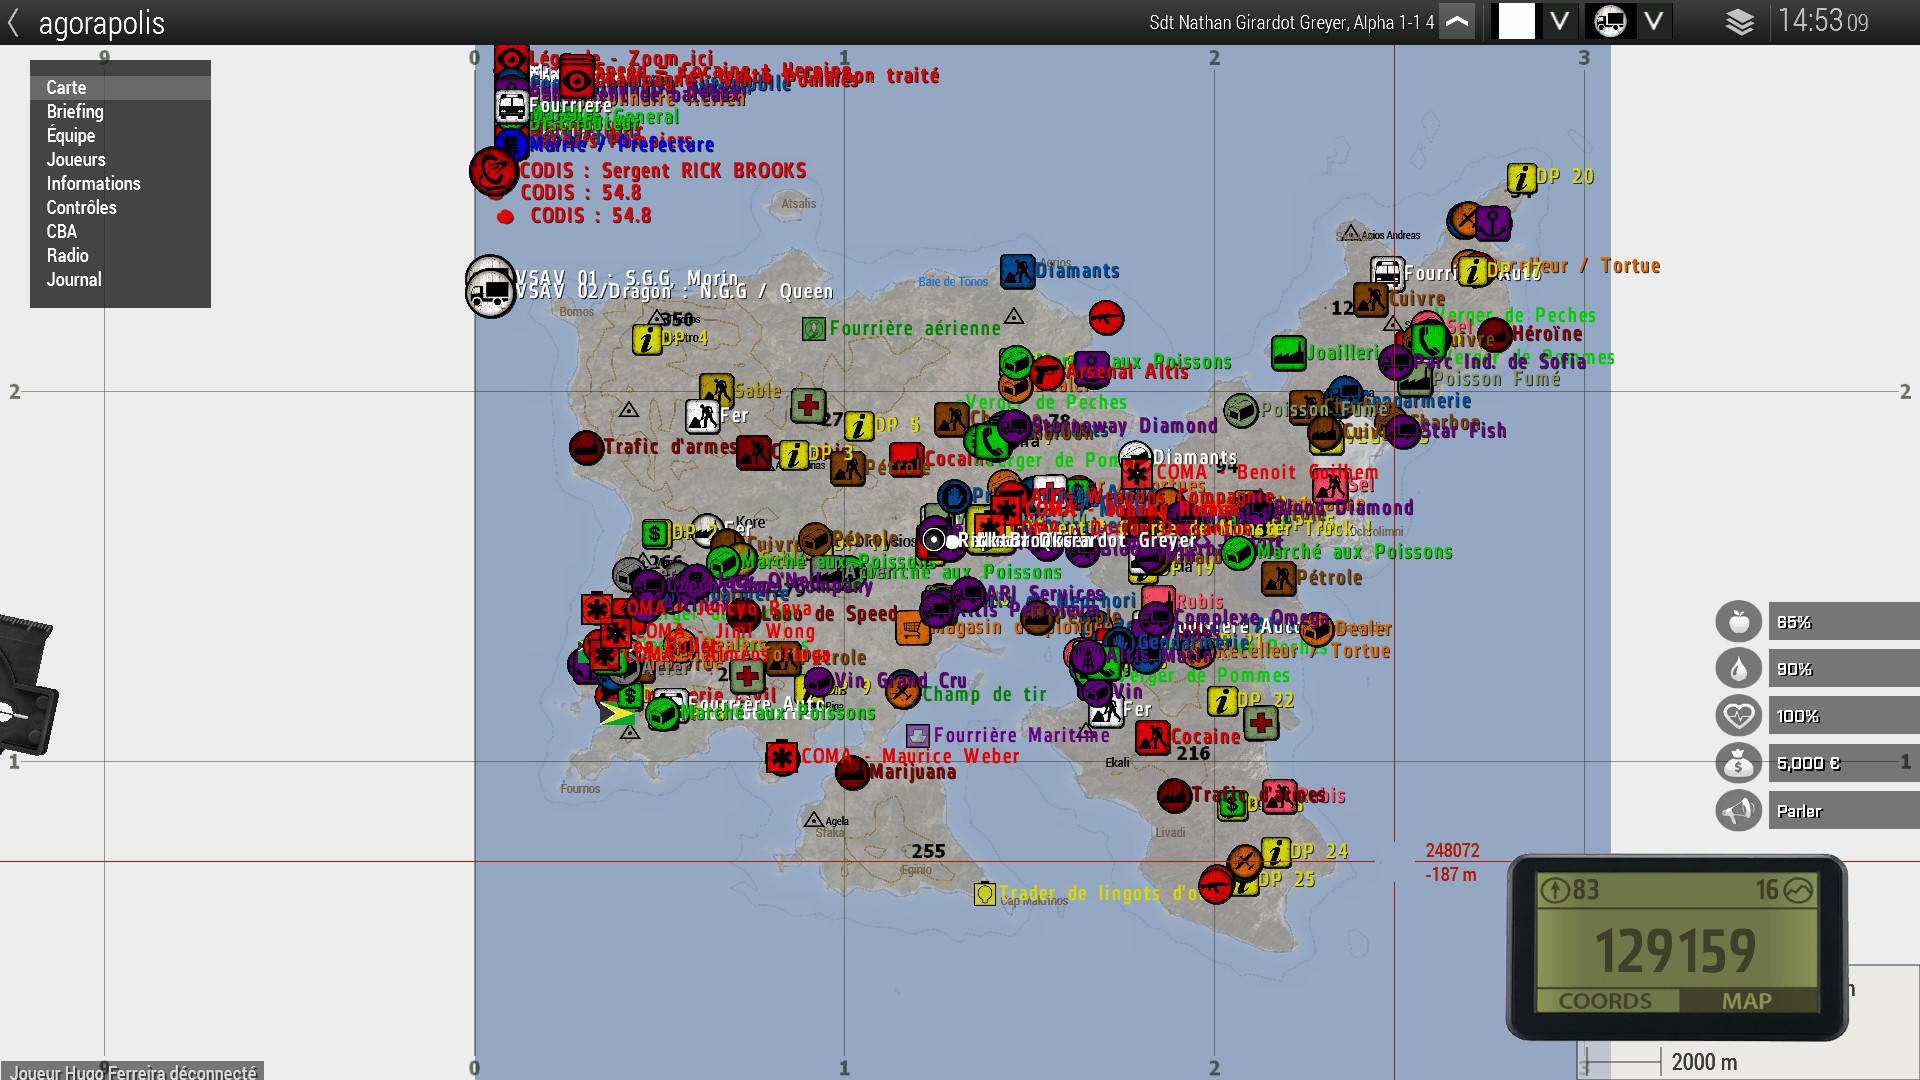Open the Journal entry

tap(120, 280)
